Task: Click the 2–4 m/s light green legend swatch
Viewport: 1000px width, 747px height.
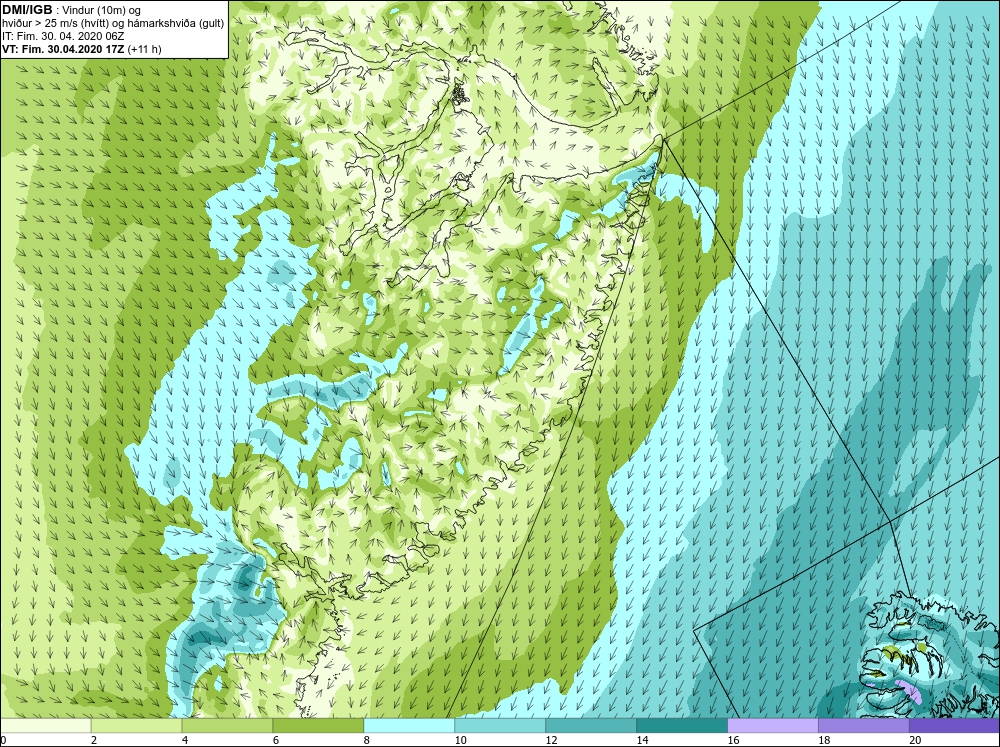Action: click(x=136, y=726)
